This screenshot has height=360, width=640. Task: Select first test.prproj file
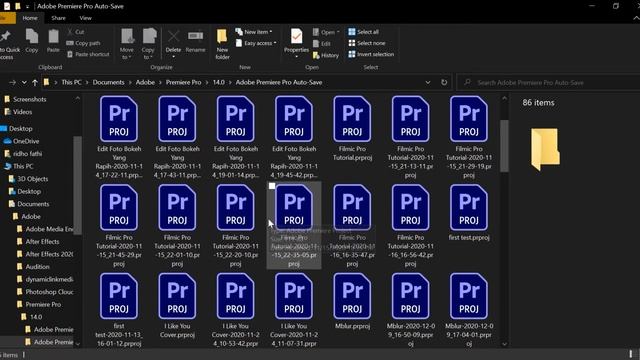[469, 212]
